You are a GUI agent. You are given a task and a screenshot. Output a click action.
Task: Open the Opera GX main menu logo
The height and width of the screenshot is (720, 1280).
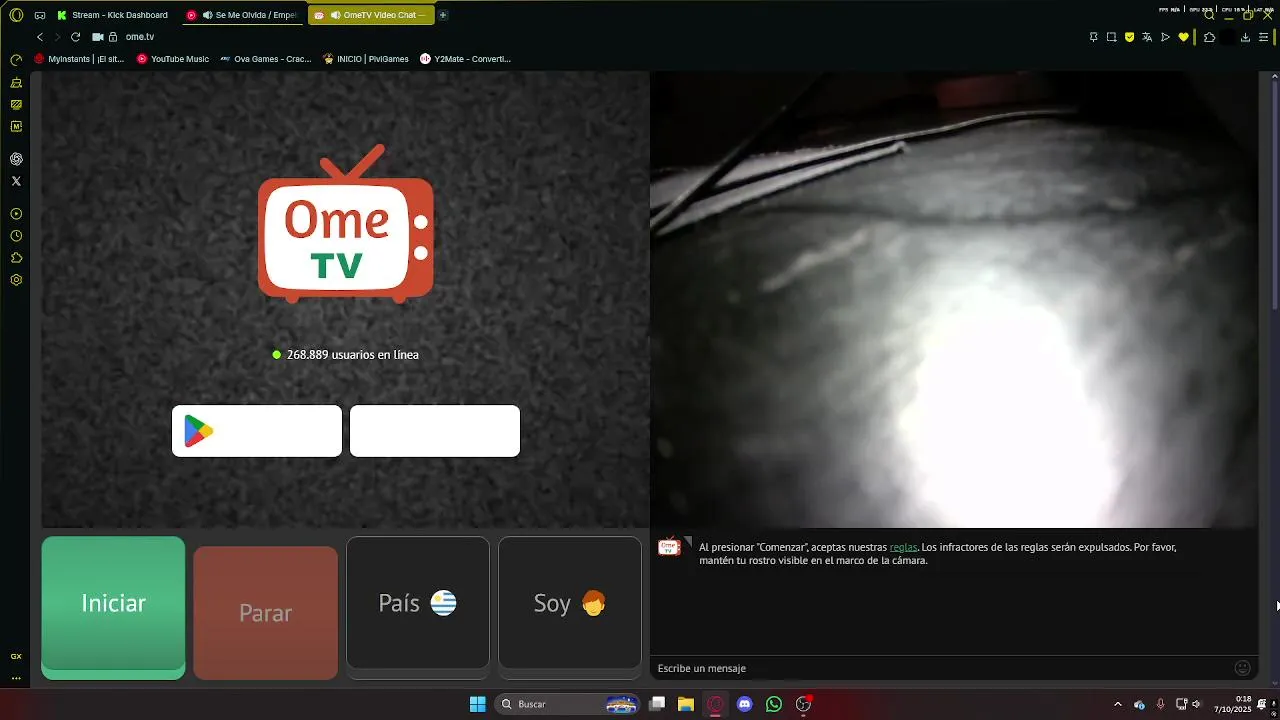pos(16,15)
